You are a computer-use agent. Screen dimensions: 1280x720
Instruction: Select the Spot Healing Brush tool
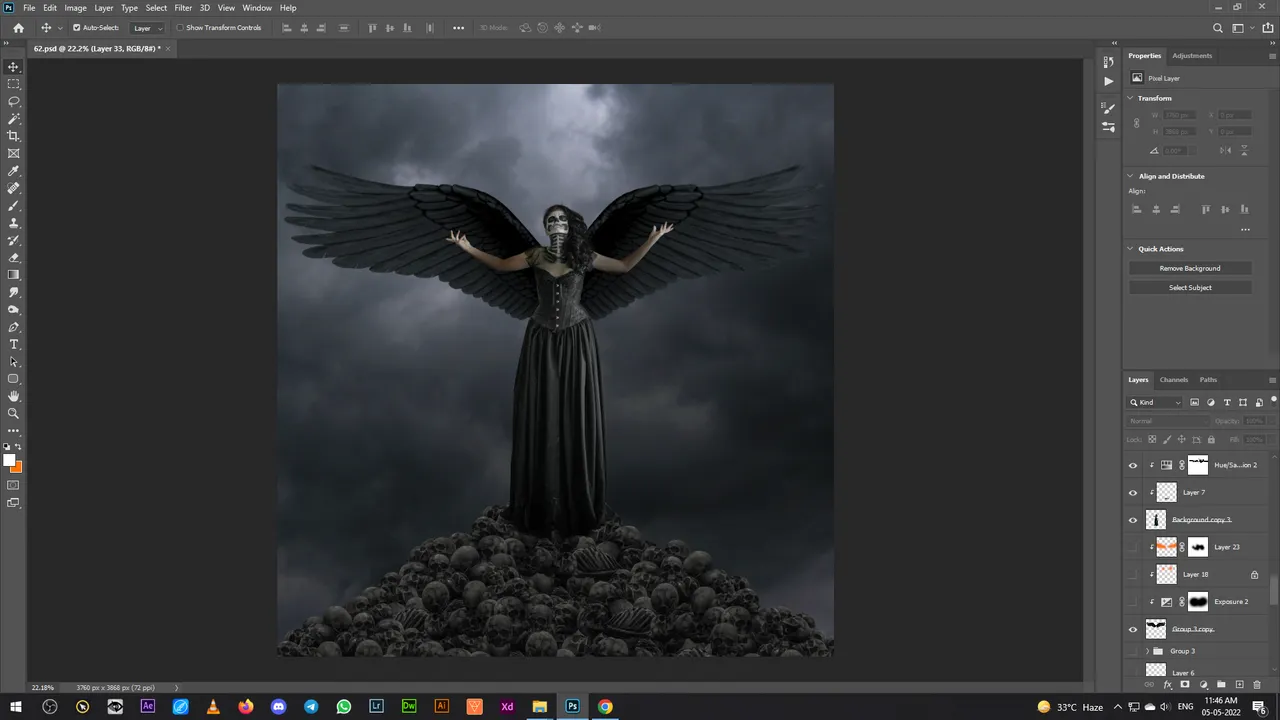pos(14,188)
